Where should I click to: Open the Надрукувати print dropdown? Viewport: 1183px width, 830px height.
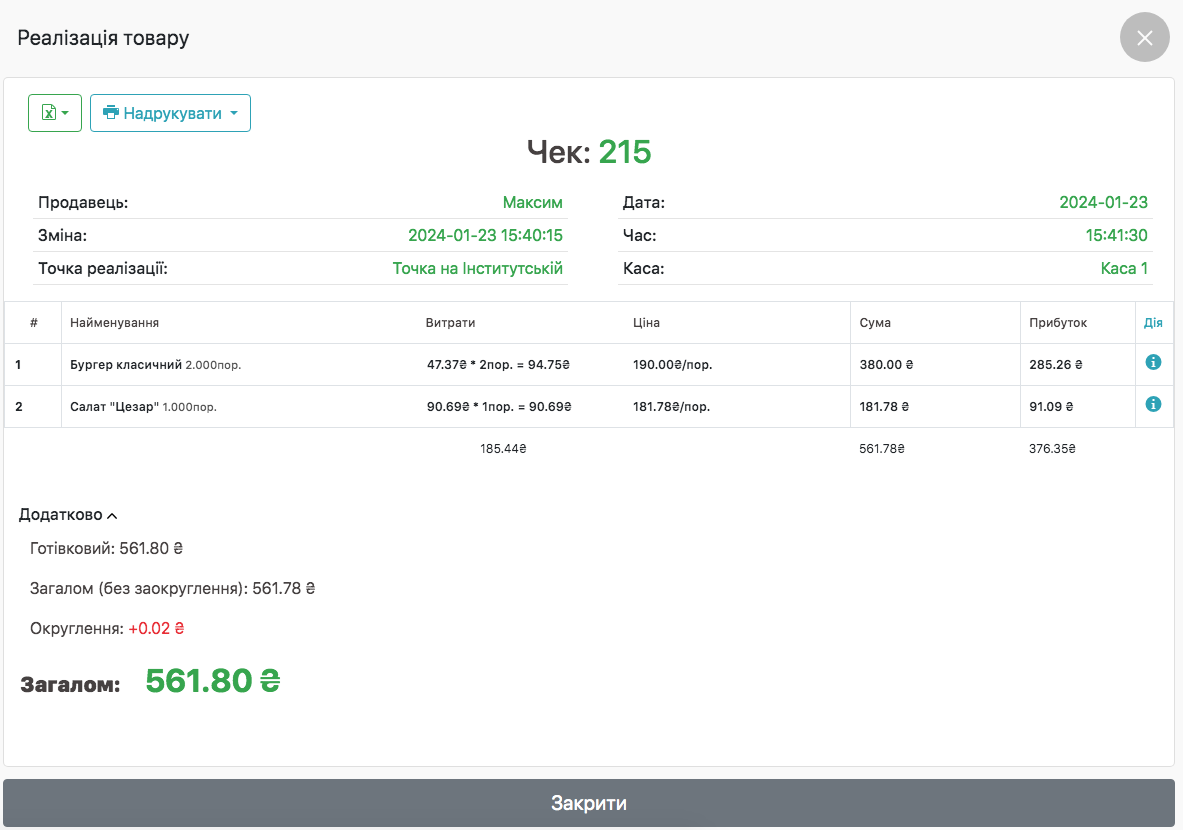click(x=170, y=113)
